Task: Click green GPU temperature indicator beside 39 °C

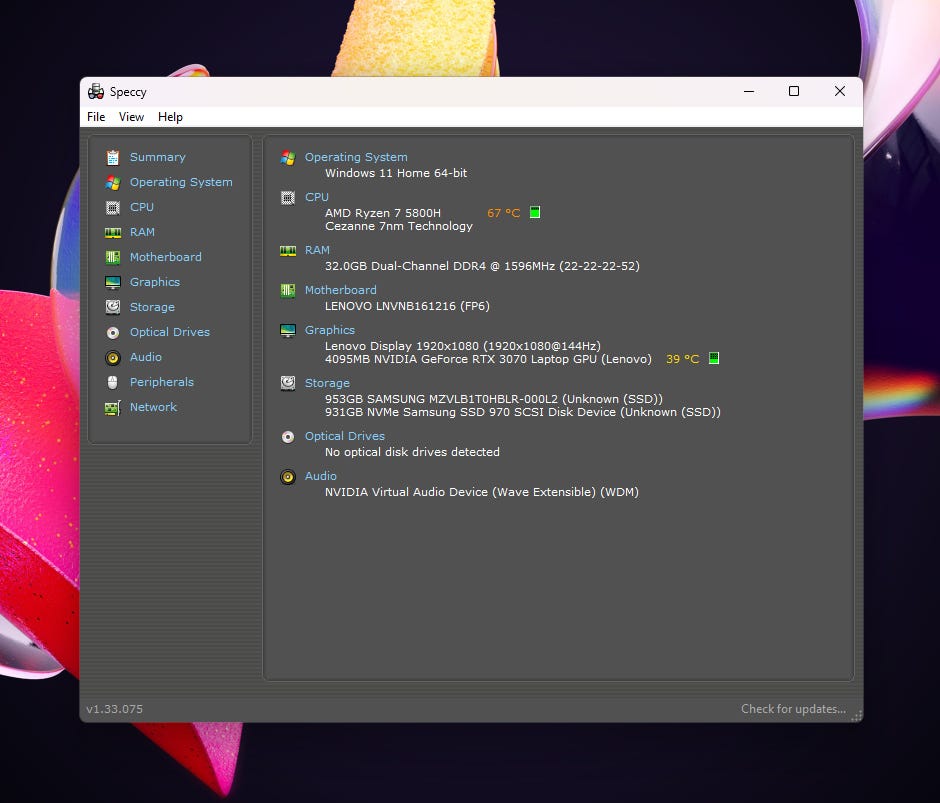Action: (714, 358)
